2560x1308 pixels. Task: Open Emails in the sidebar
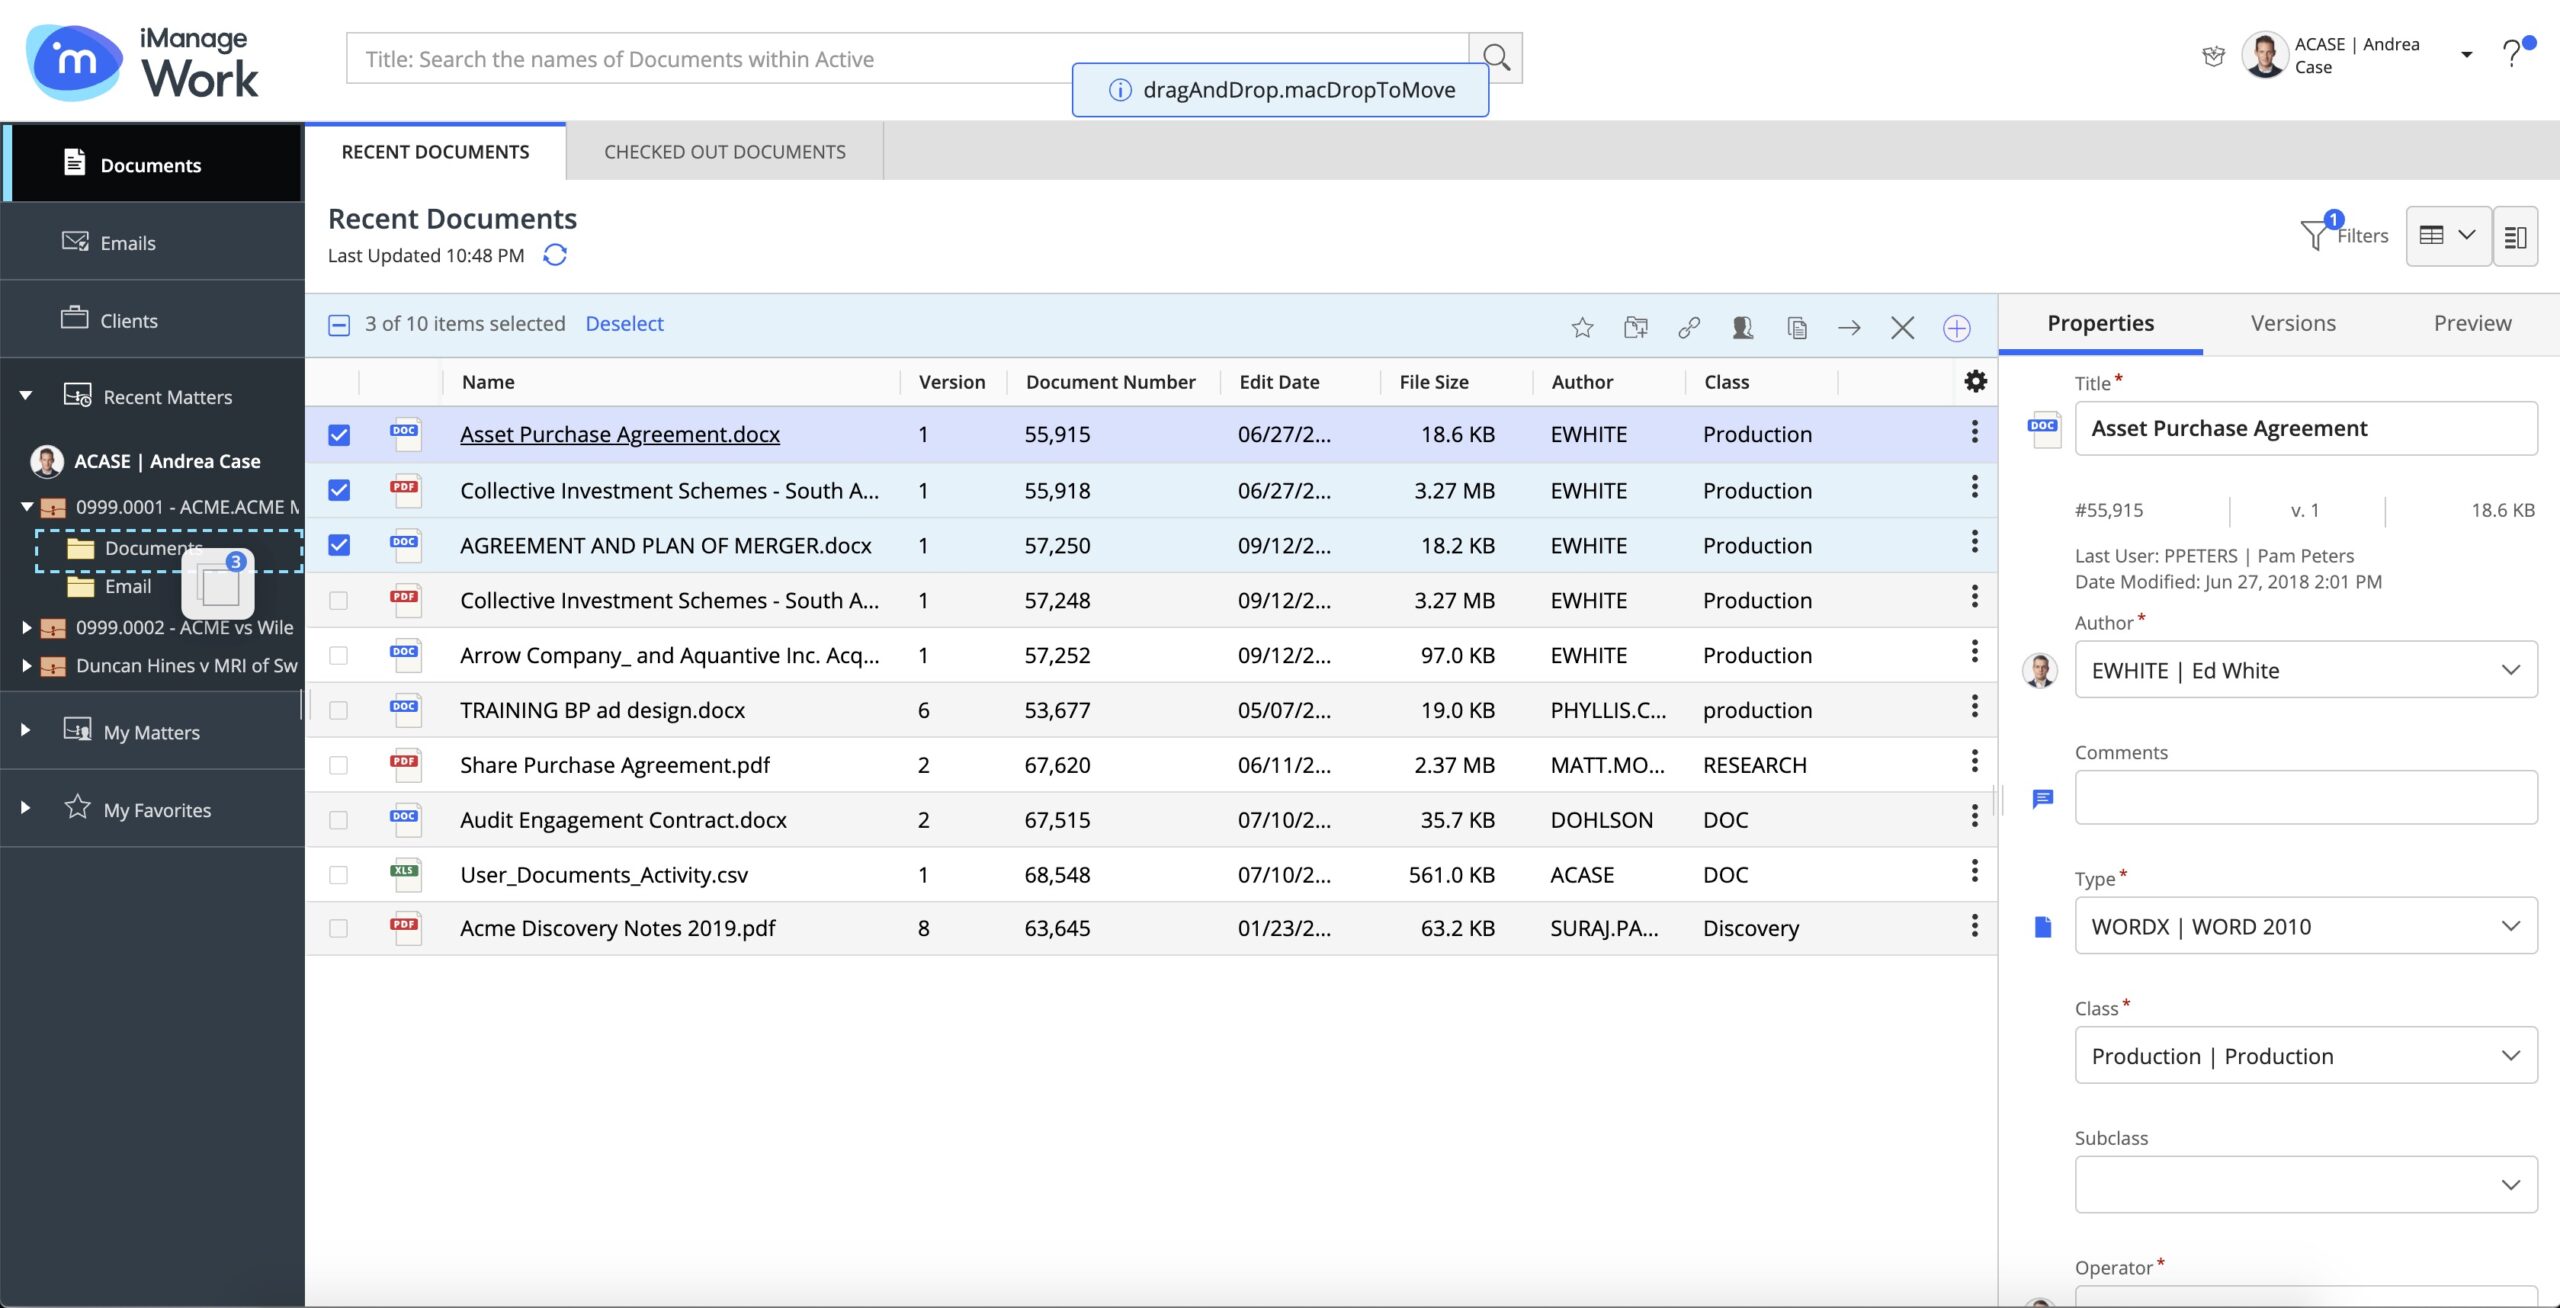[152, 242]
